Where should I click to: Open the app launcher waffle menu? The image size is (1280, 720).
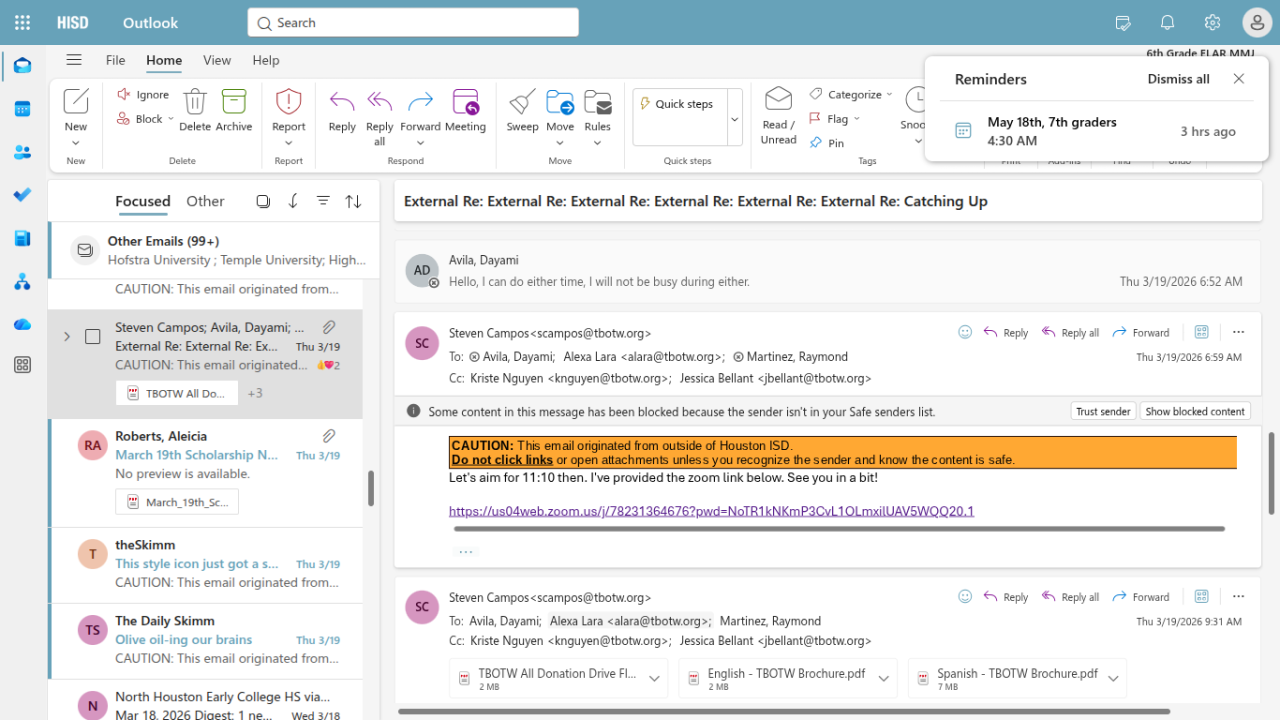pos(22,22)
